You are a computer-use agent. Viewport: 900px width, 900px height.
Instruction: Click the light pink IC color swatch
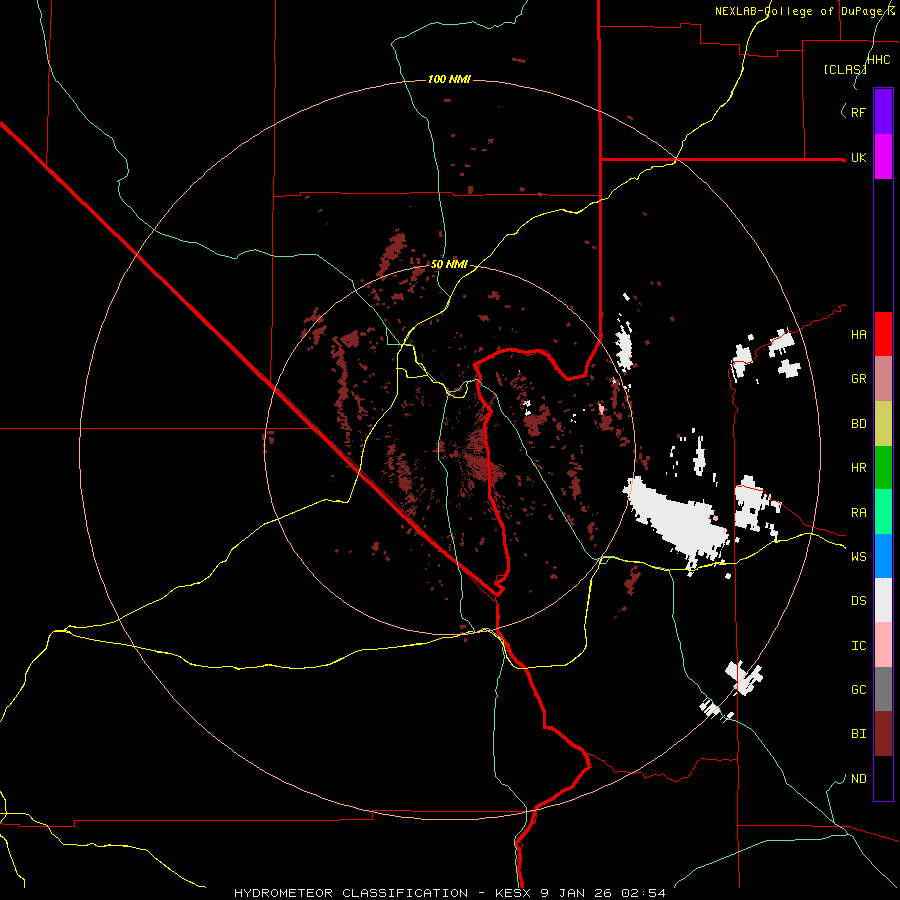[x=883, y=645]
